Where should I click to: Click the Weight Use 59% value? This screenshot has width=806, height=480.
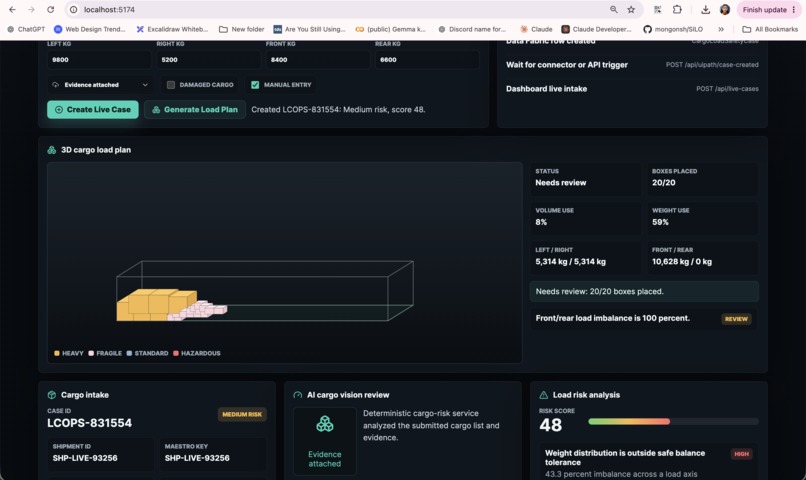click(661, 222)
